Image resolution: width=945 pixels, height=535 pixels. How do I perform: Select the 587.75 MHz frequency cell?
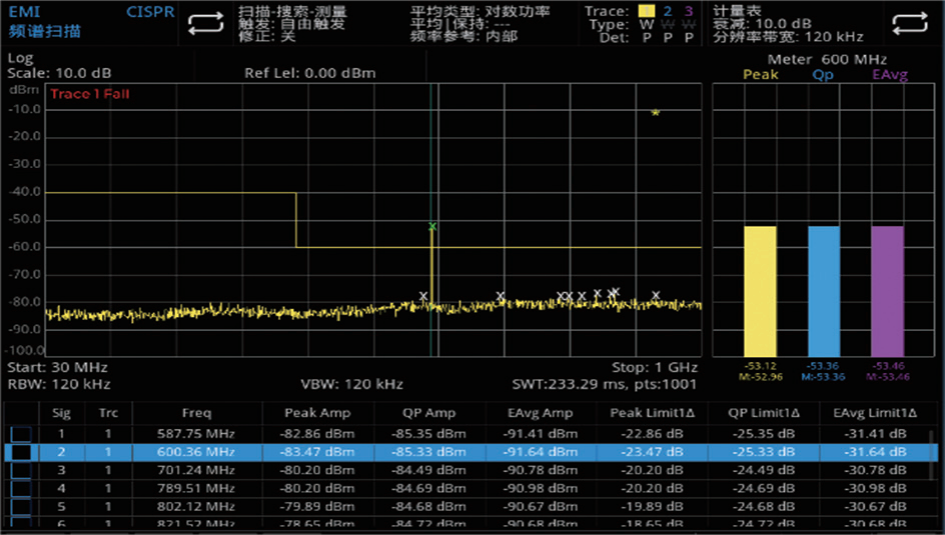point(196,434)
